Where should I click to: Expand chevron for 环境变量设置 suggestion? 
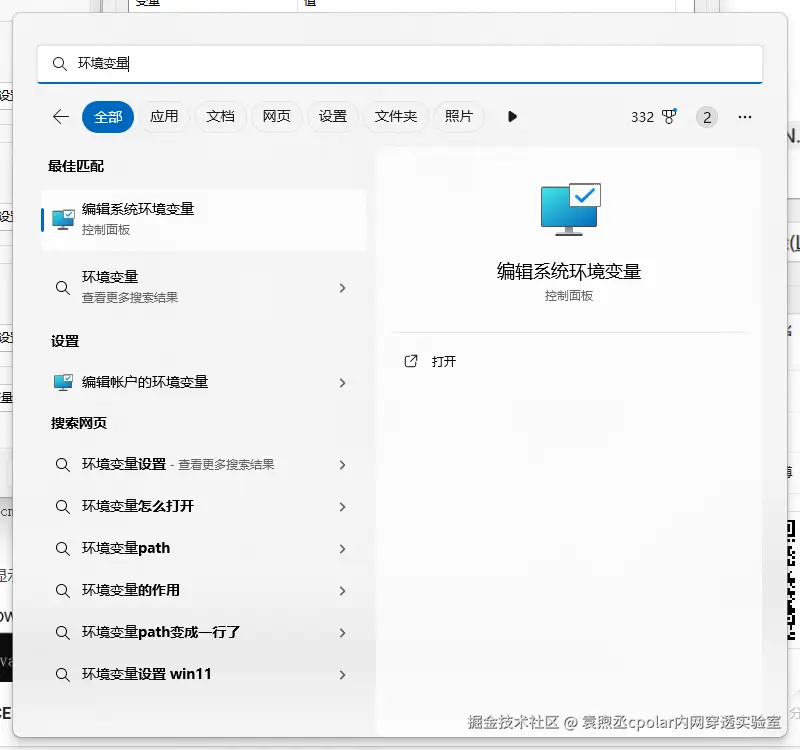point(342,465)
